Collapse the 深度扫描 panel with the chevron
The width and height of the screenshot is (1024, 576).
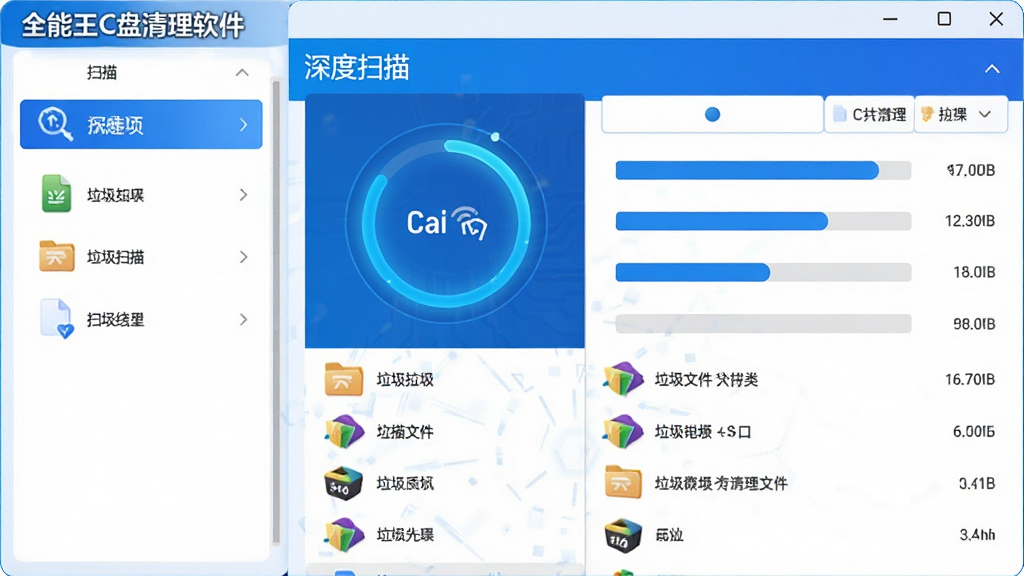[992, 69]
